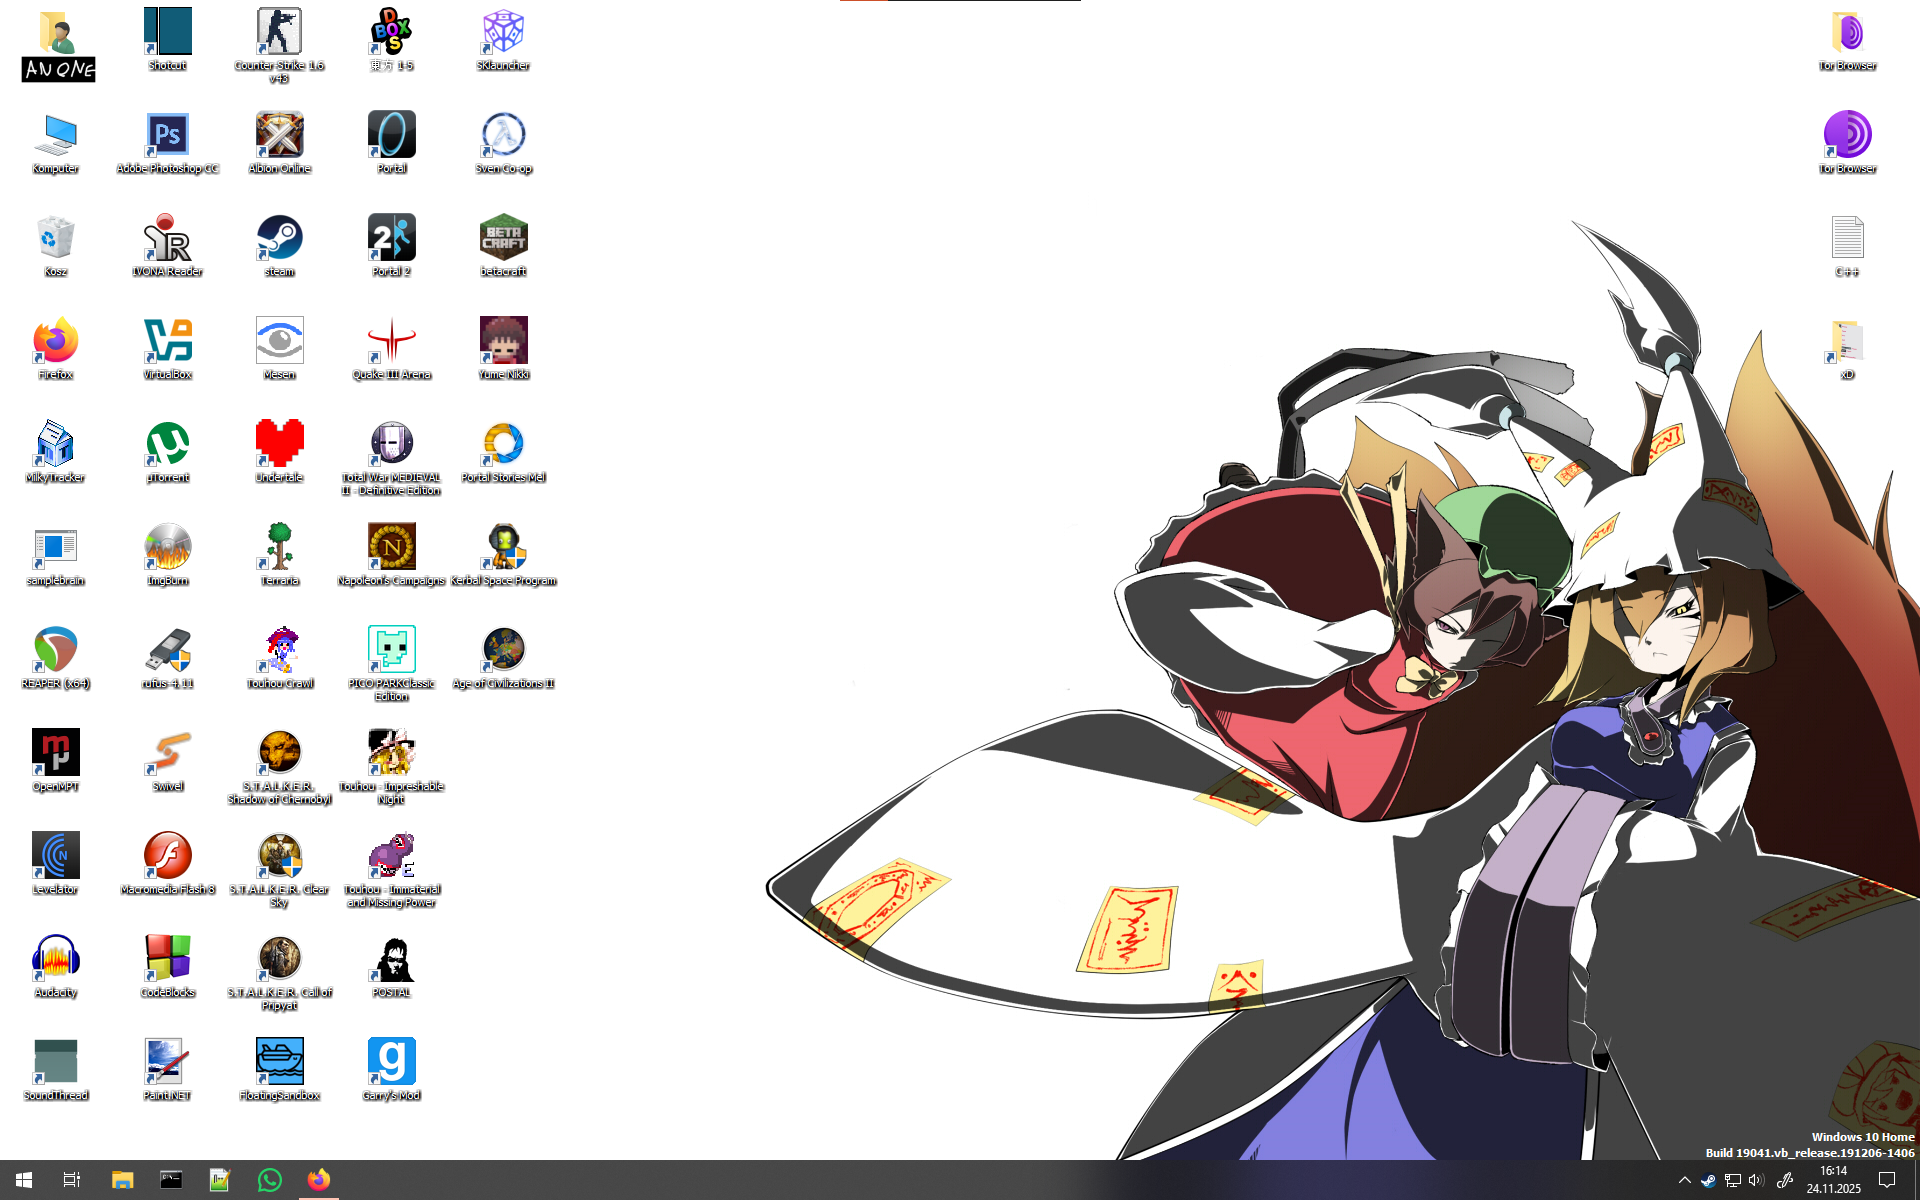
Task: Click the Undertale heart icon
Action: [279, 445]
